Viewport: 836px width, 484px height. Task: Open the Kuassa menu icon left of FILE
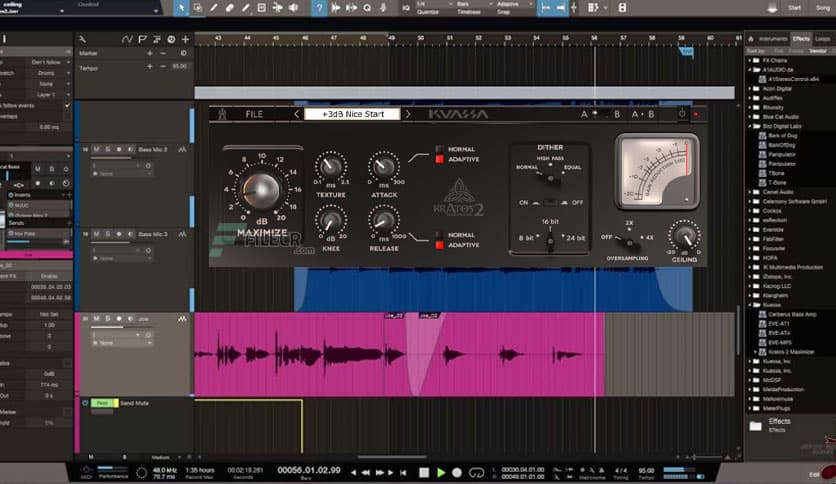[x=222, y=114]
